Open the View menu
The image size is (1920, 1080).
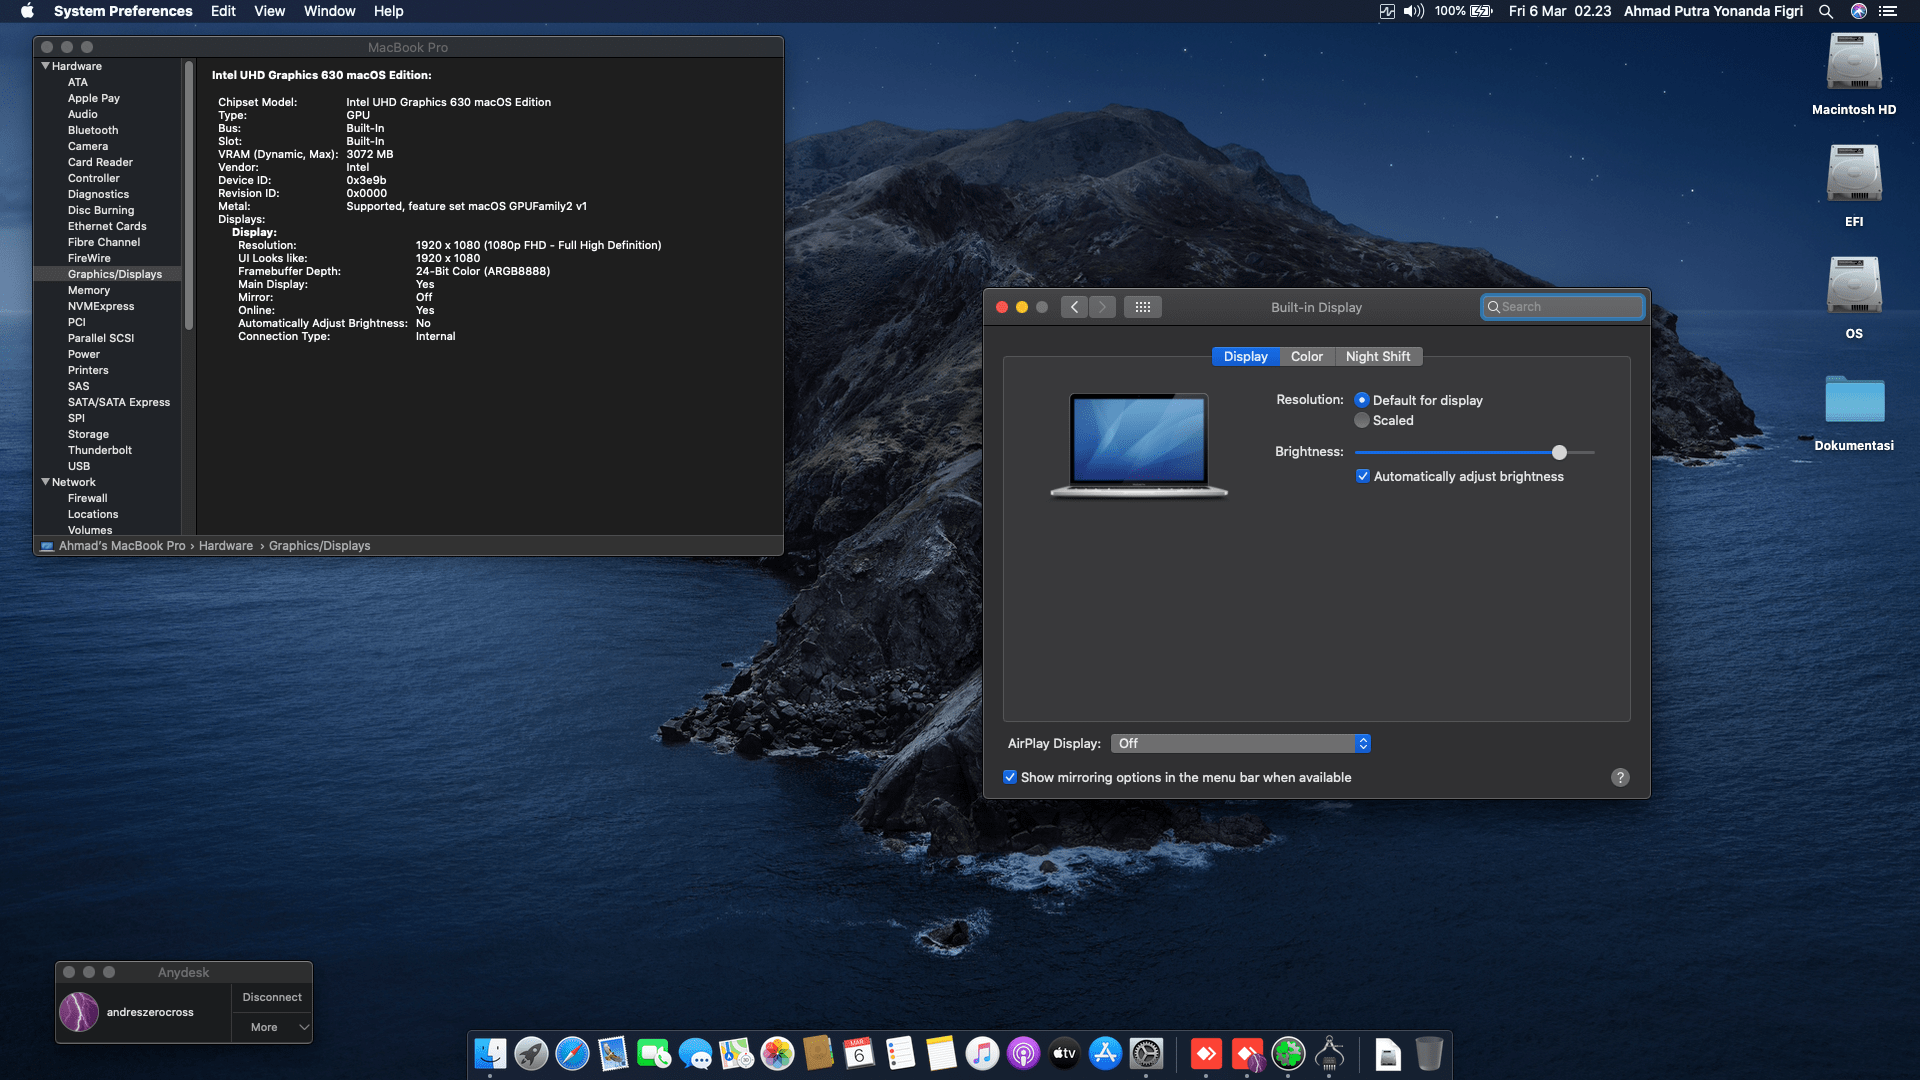(269, 11)
